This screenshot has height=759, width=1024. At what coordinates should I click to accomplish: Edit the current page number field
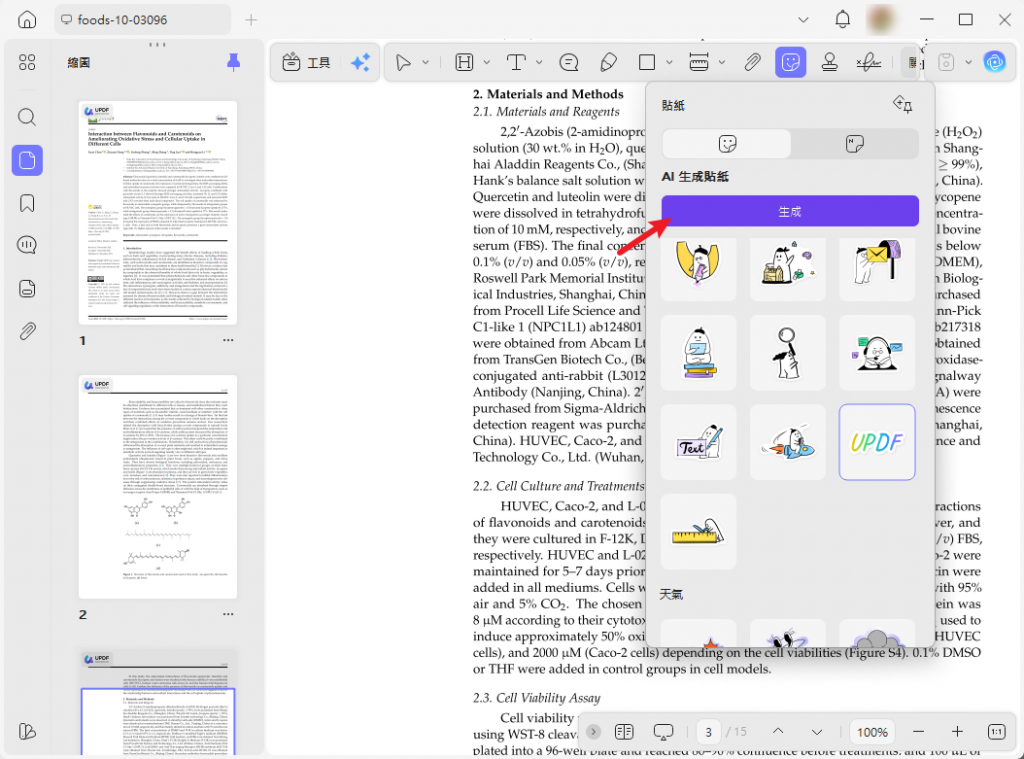coord(708,732)
